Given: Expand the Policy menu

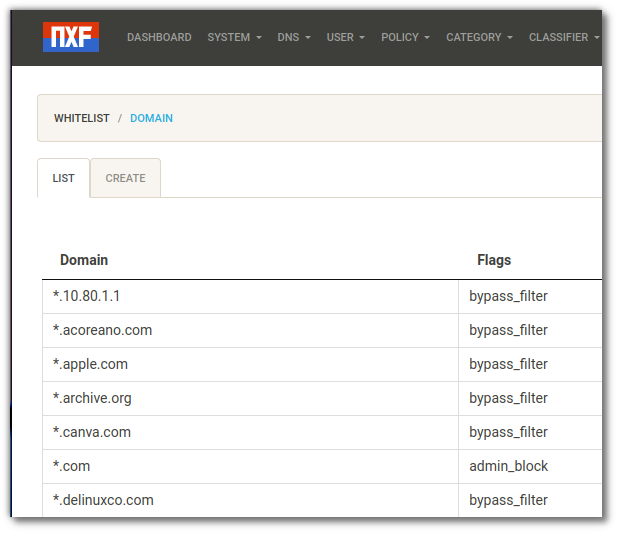Looking at the screenshot, I should coord(405,37).
